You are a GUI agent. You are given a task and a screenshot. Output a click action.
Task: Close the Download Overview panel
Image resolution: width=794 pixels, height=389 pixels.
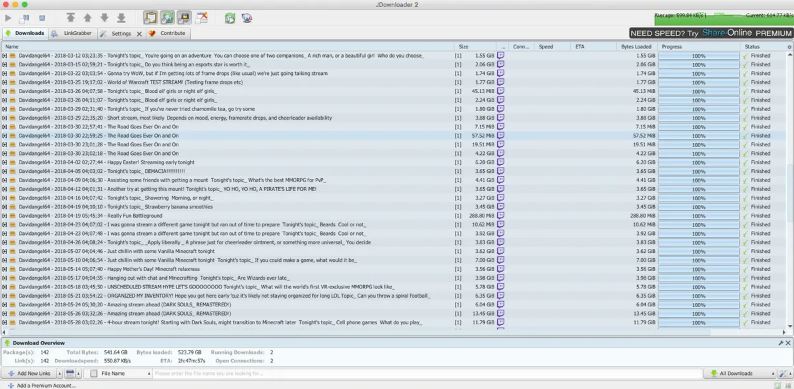788,343
